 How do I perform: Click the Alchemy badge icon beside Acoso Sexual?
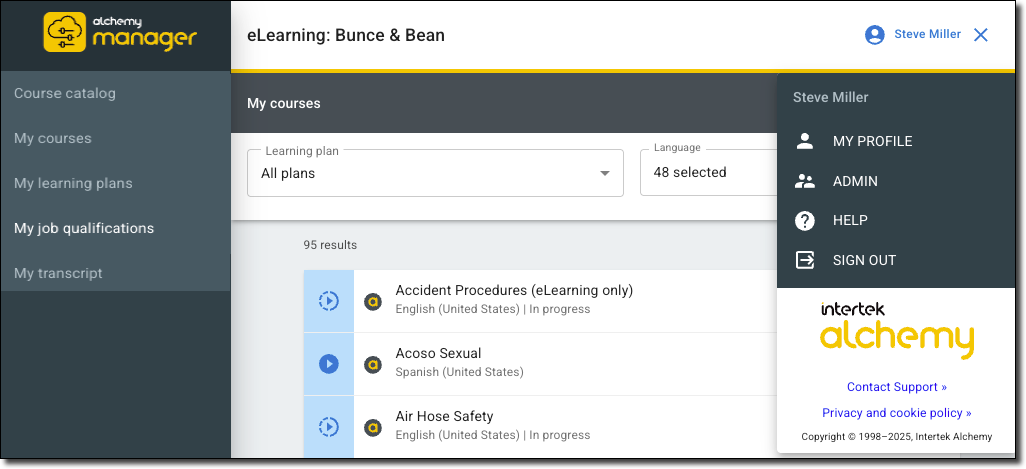click(373, 364)
